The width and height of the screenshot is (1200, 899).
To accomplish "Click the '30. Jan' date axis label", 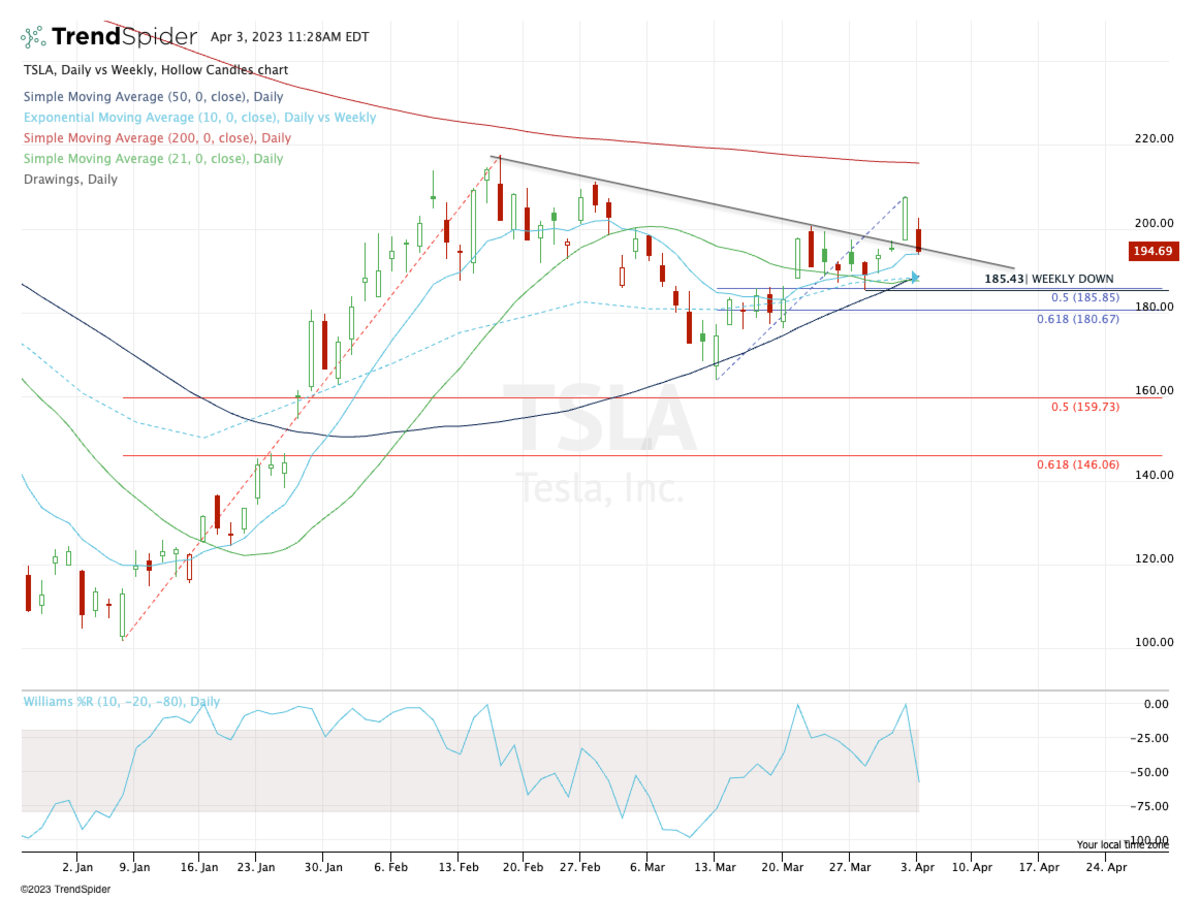I will pyautogui.click(x=324, y=868).
